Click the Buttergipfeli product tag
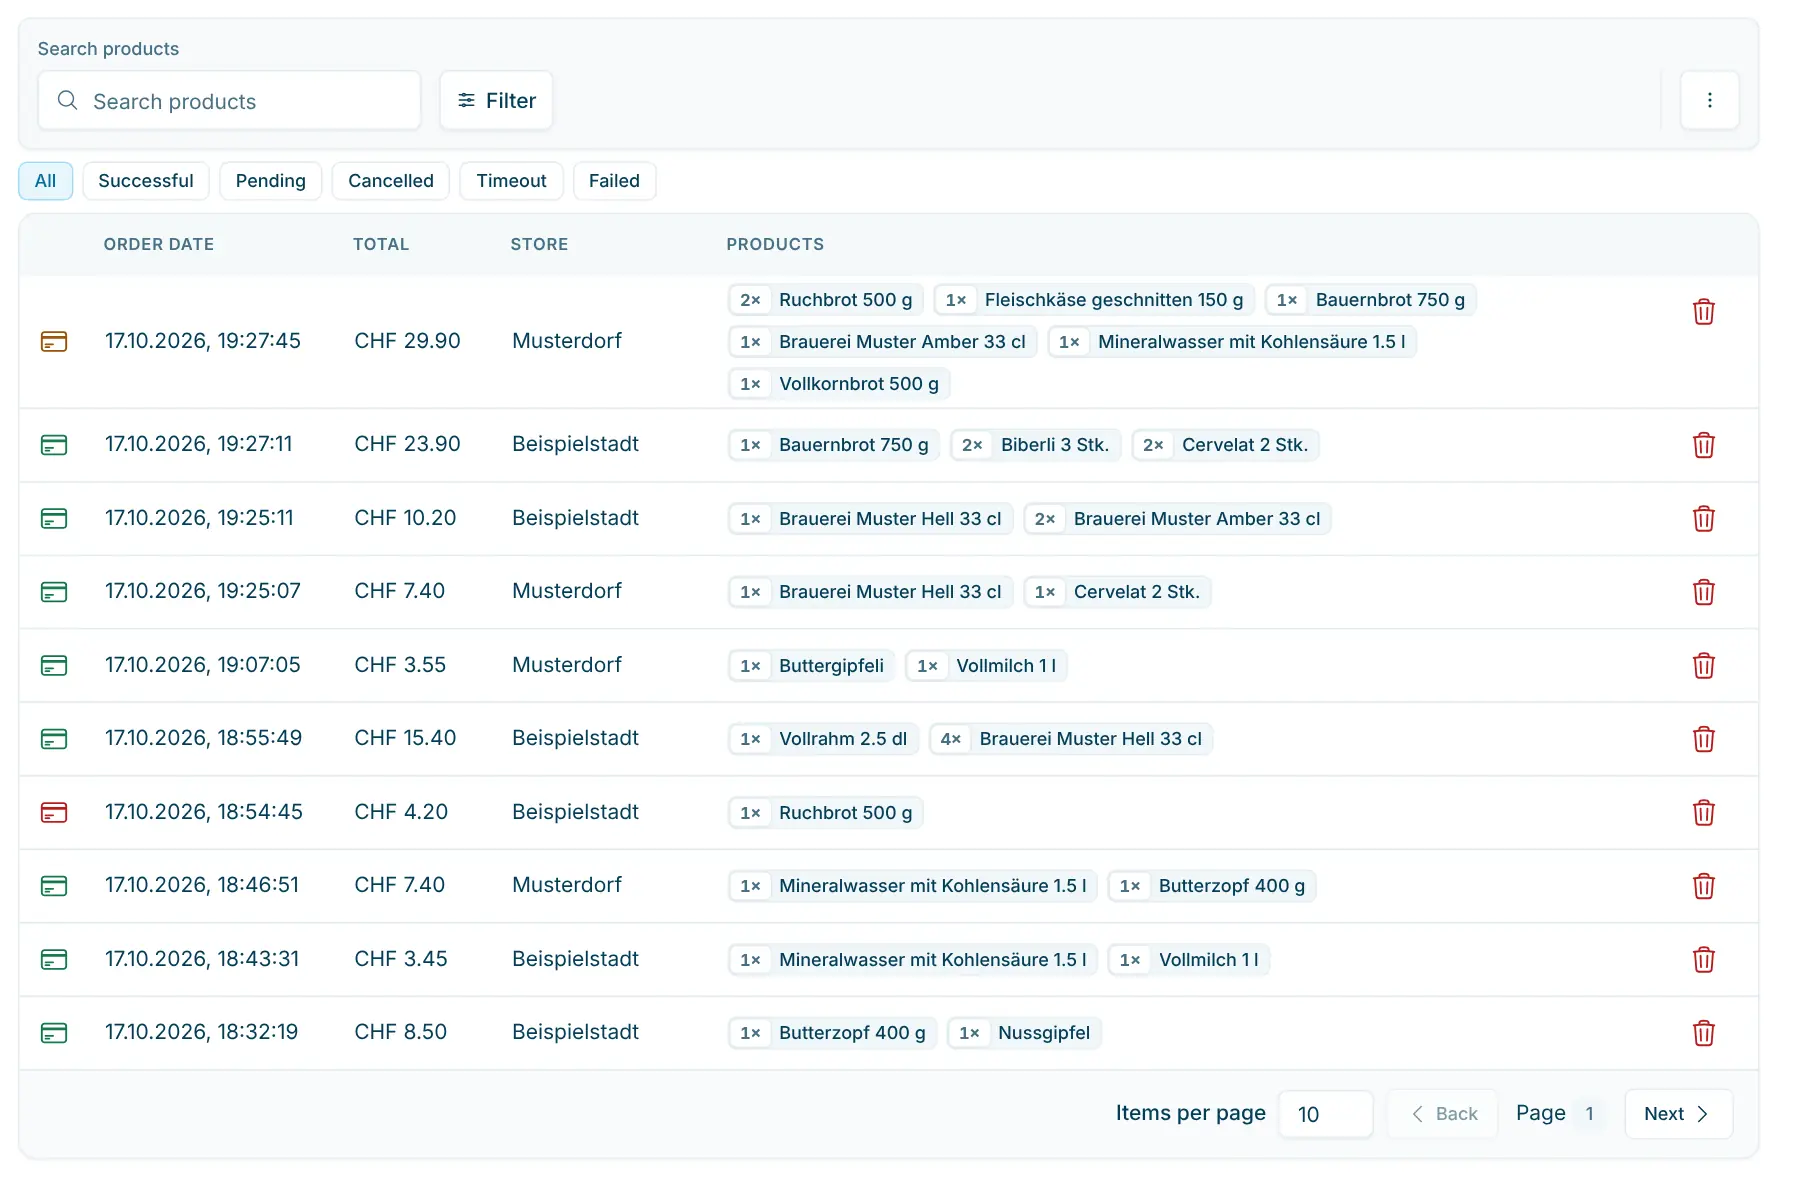Image resolution: width=1796 pixels, height=1194 pixels. pos(811,666)
